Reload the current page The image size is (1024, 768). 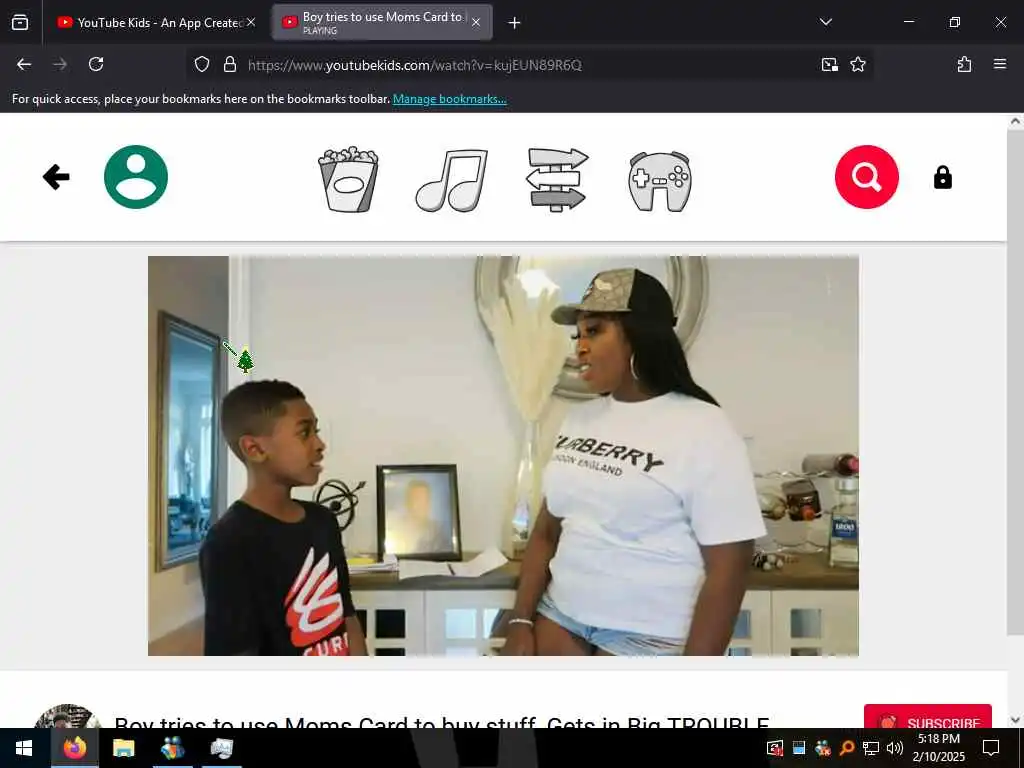(x=96, y=64)
